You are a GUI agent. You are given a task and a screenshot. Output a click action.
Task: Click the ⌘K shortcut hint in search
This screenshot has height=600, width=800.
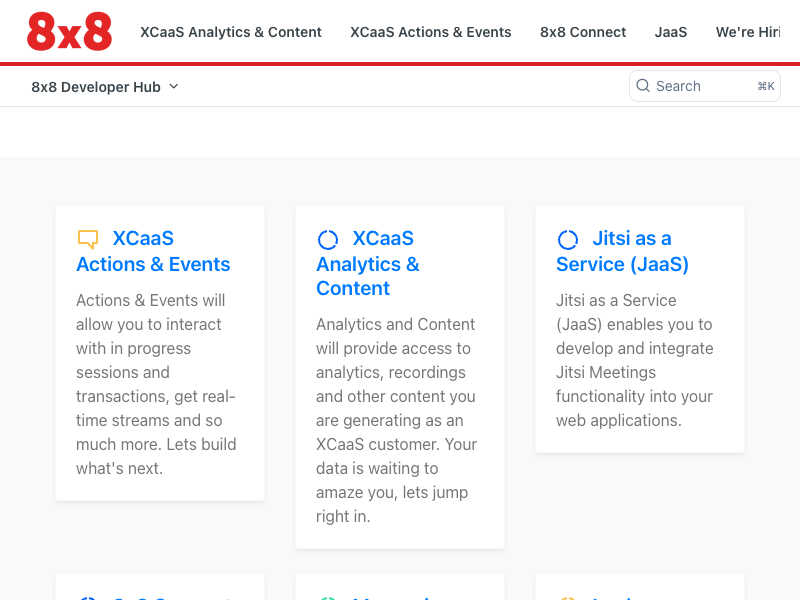pos(766,86)
